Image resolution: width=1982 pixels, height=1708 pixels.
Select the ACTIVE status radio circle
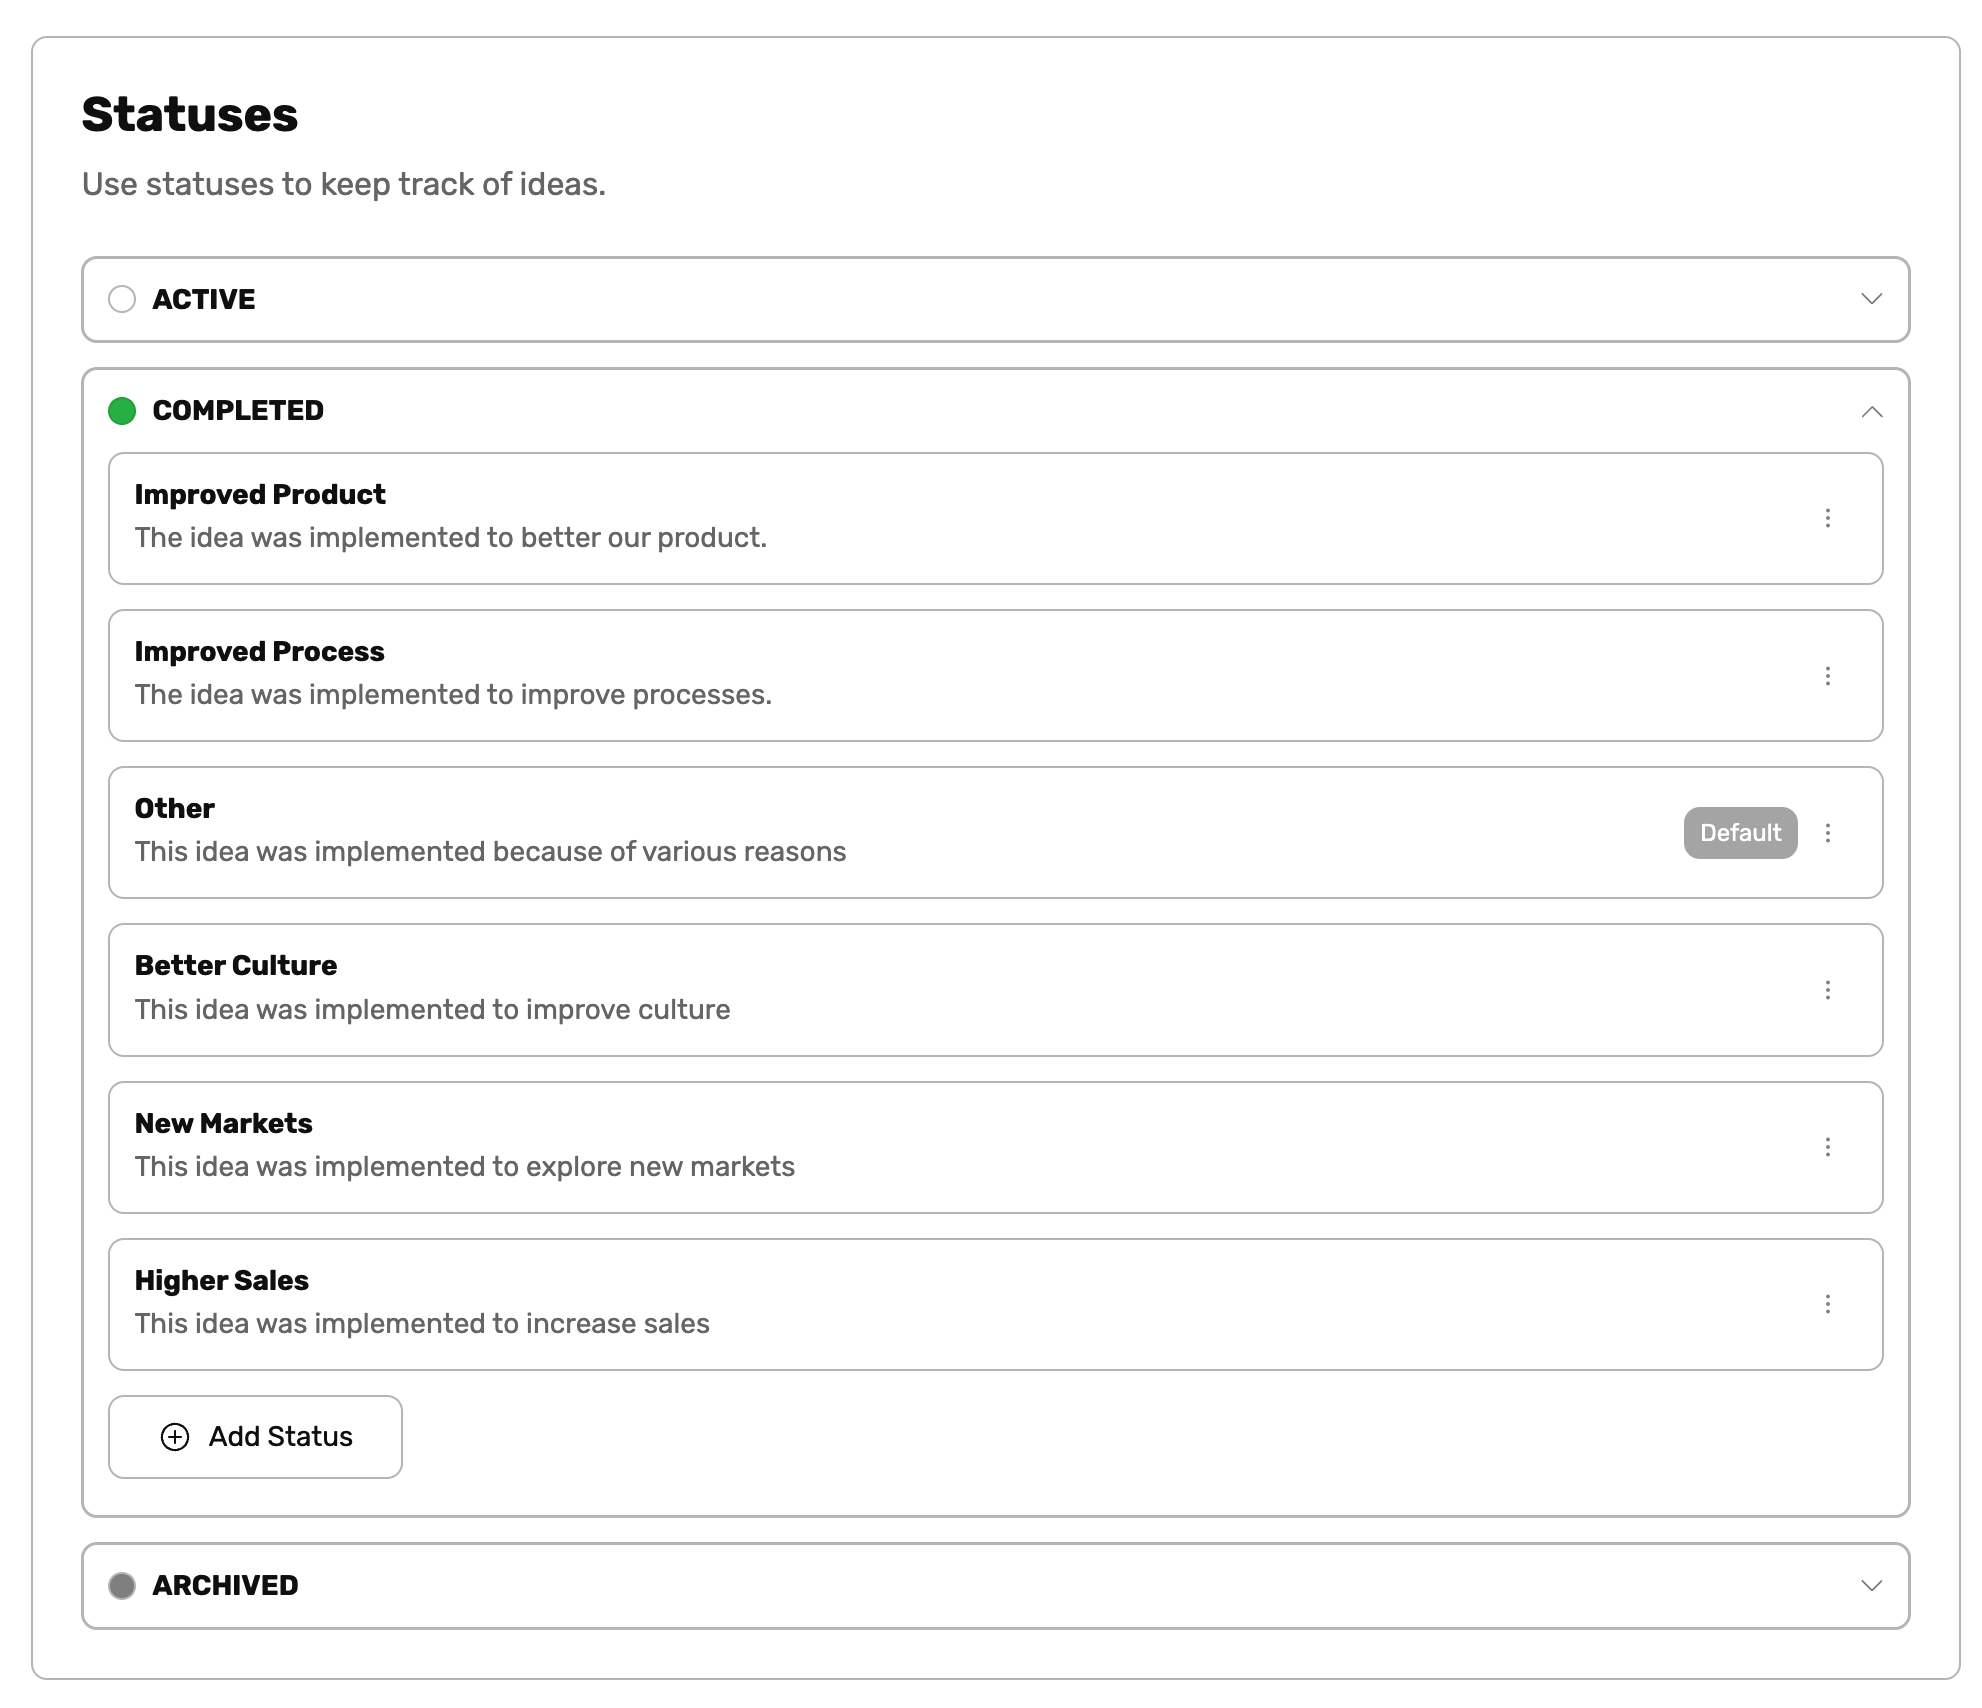tap(122, 299)
